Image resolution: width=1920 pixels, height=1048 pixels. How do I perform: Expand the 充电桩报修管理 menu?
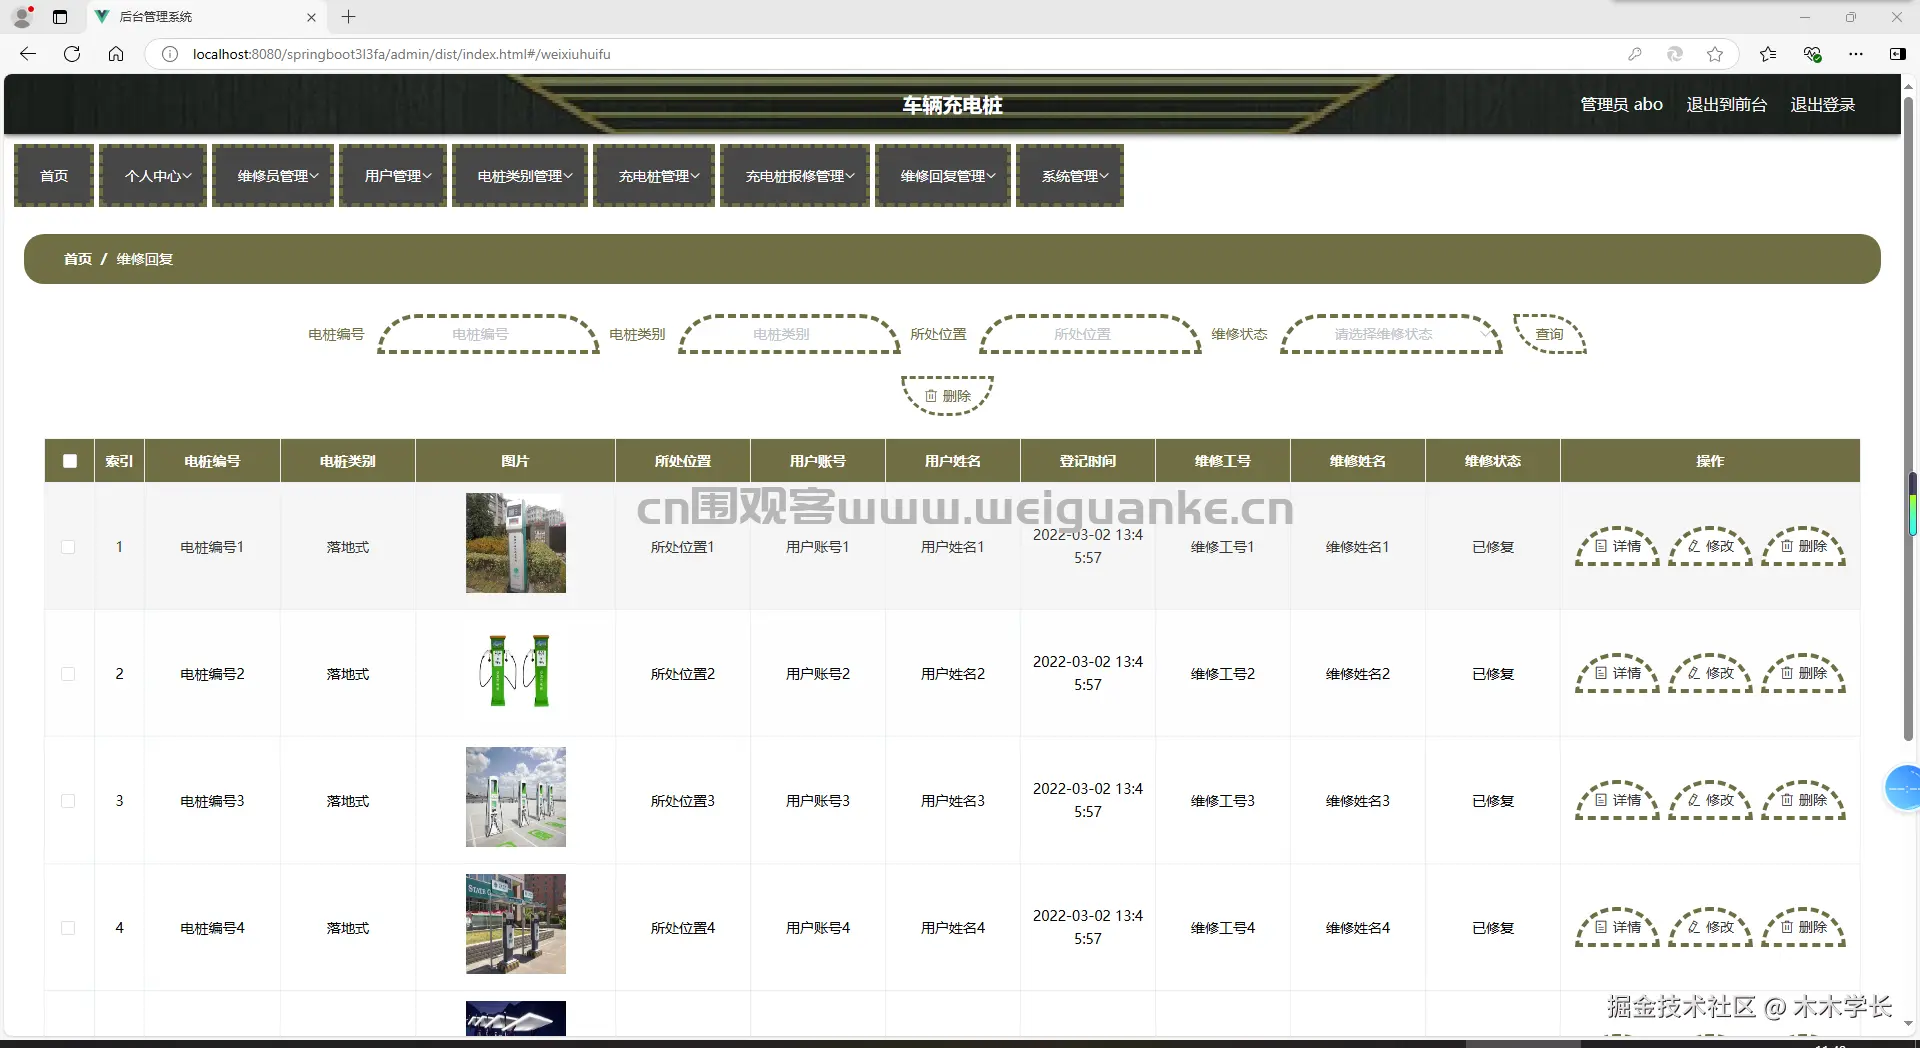tap(795, 176)
